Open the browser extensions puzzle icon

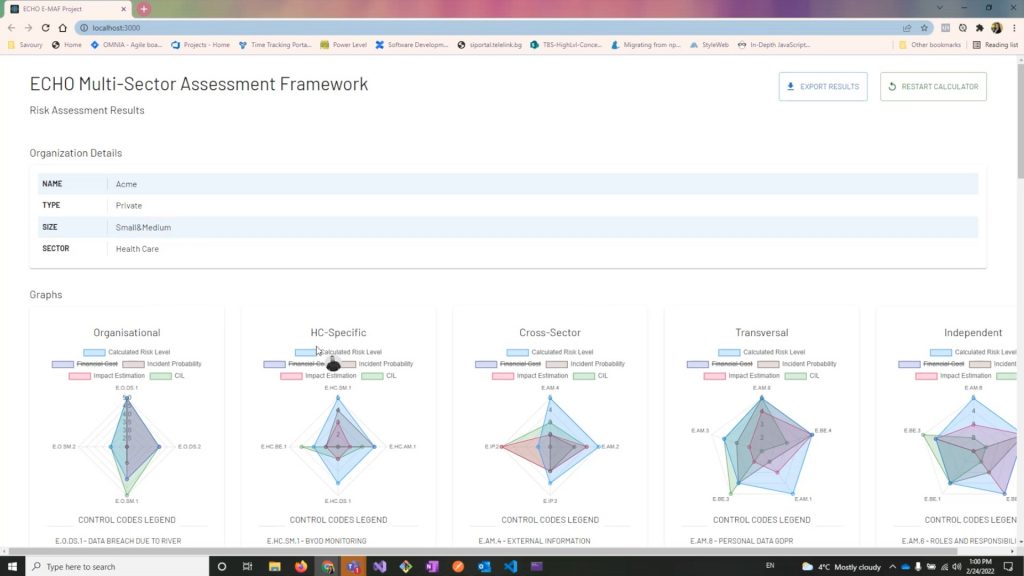[980, 28]
